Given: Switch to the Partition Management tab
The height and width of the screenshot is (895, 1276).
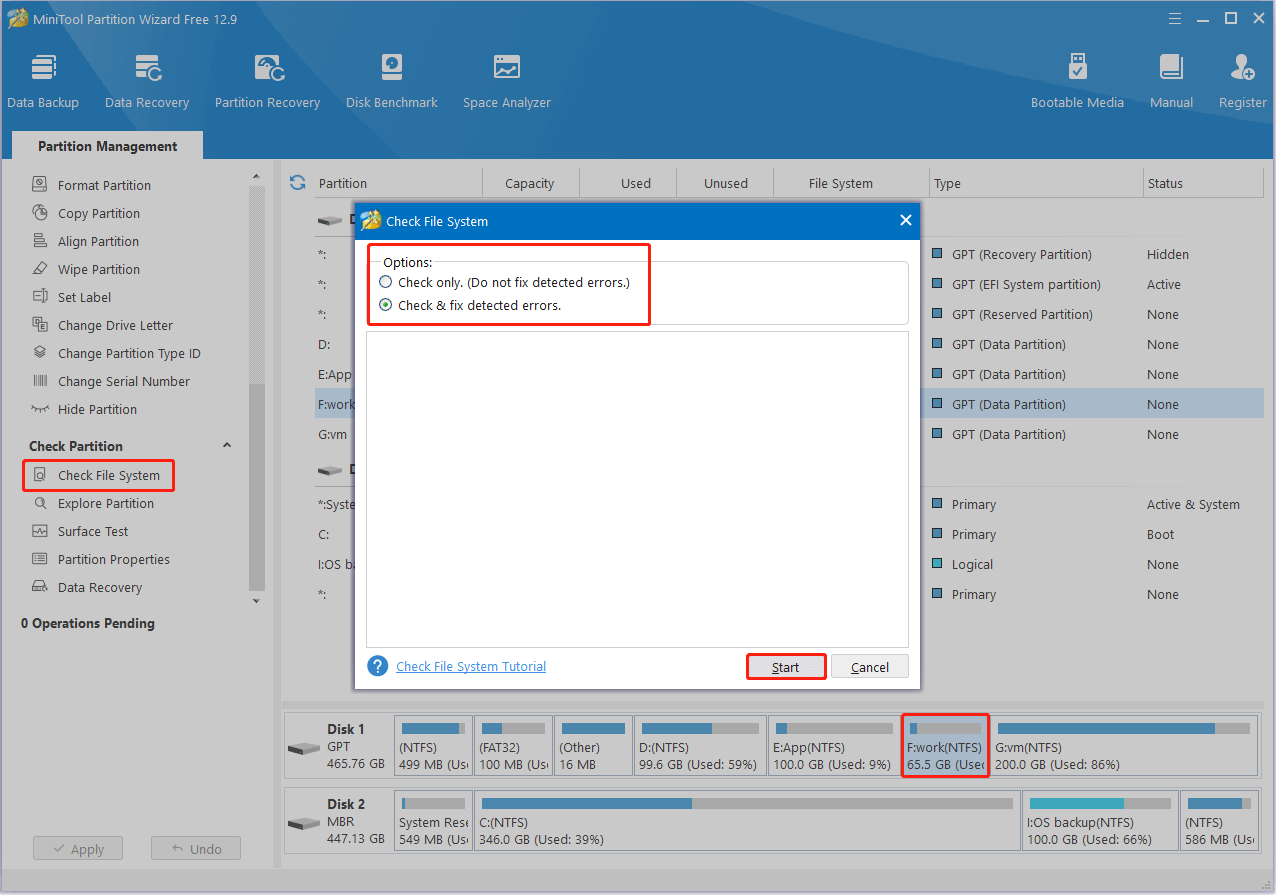Looking at the screenshot, I should [105, 145].
